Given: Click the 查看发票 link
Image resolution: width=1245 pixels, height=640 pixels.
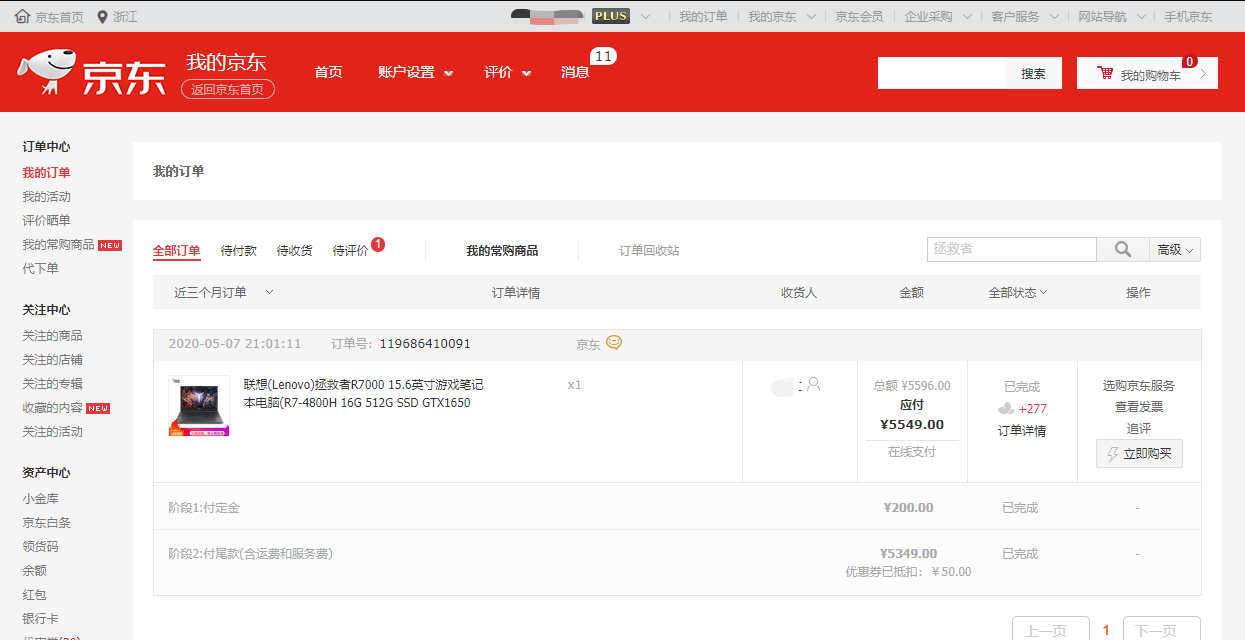Looking at the screenshot, I should (1139, 407).
